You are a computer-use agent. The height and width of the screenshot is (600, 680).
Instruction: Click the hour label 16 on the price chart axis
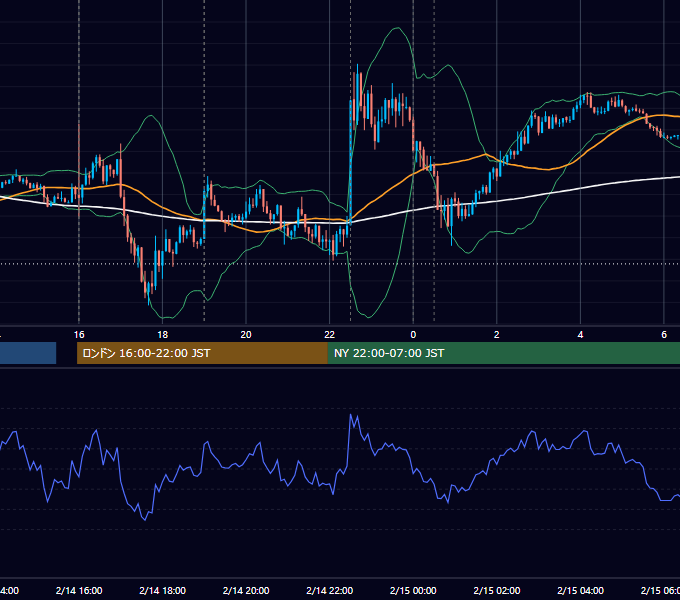(x=79, y=335)
